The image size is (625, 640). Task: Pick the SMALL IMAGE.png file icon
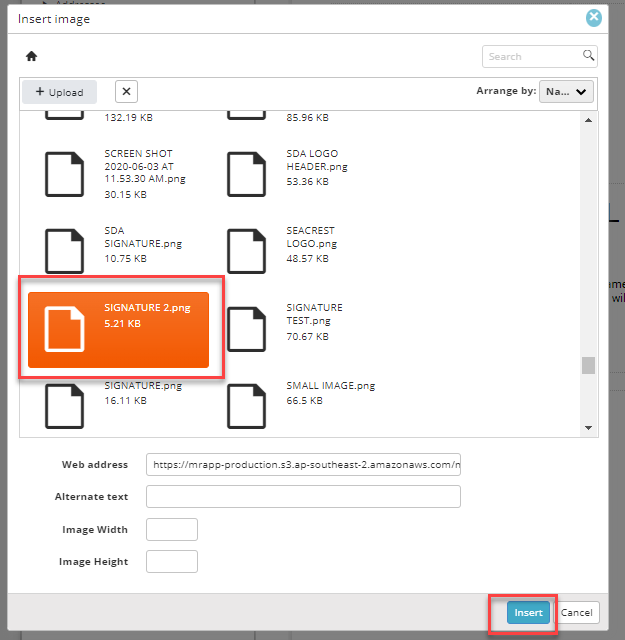click(246, 406)
